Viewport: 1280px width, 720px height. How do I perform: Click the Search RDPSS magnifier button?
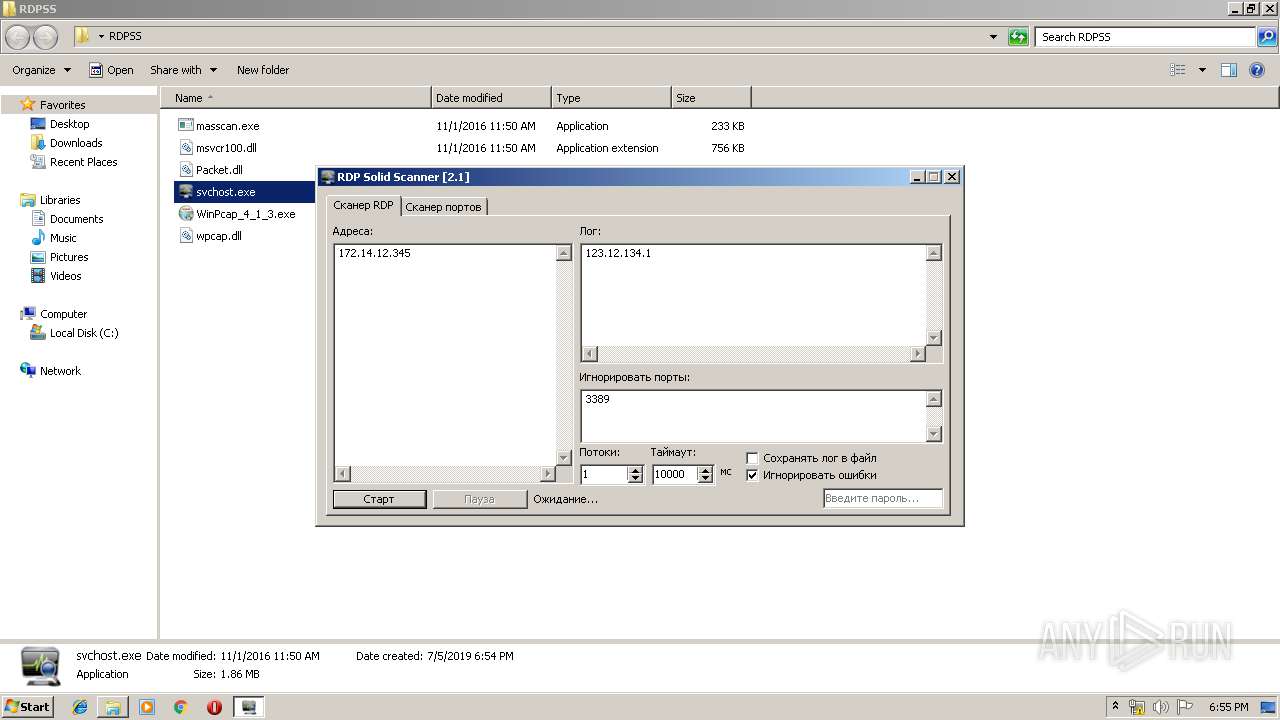(x=1267, y=37)
